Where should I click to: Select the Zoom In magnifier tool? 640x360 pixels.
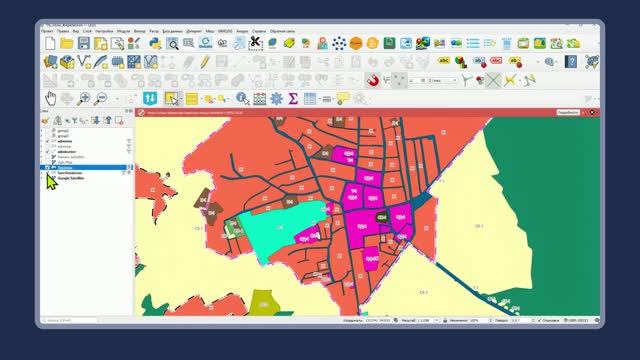pos(84,98)
